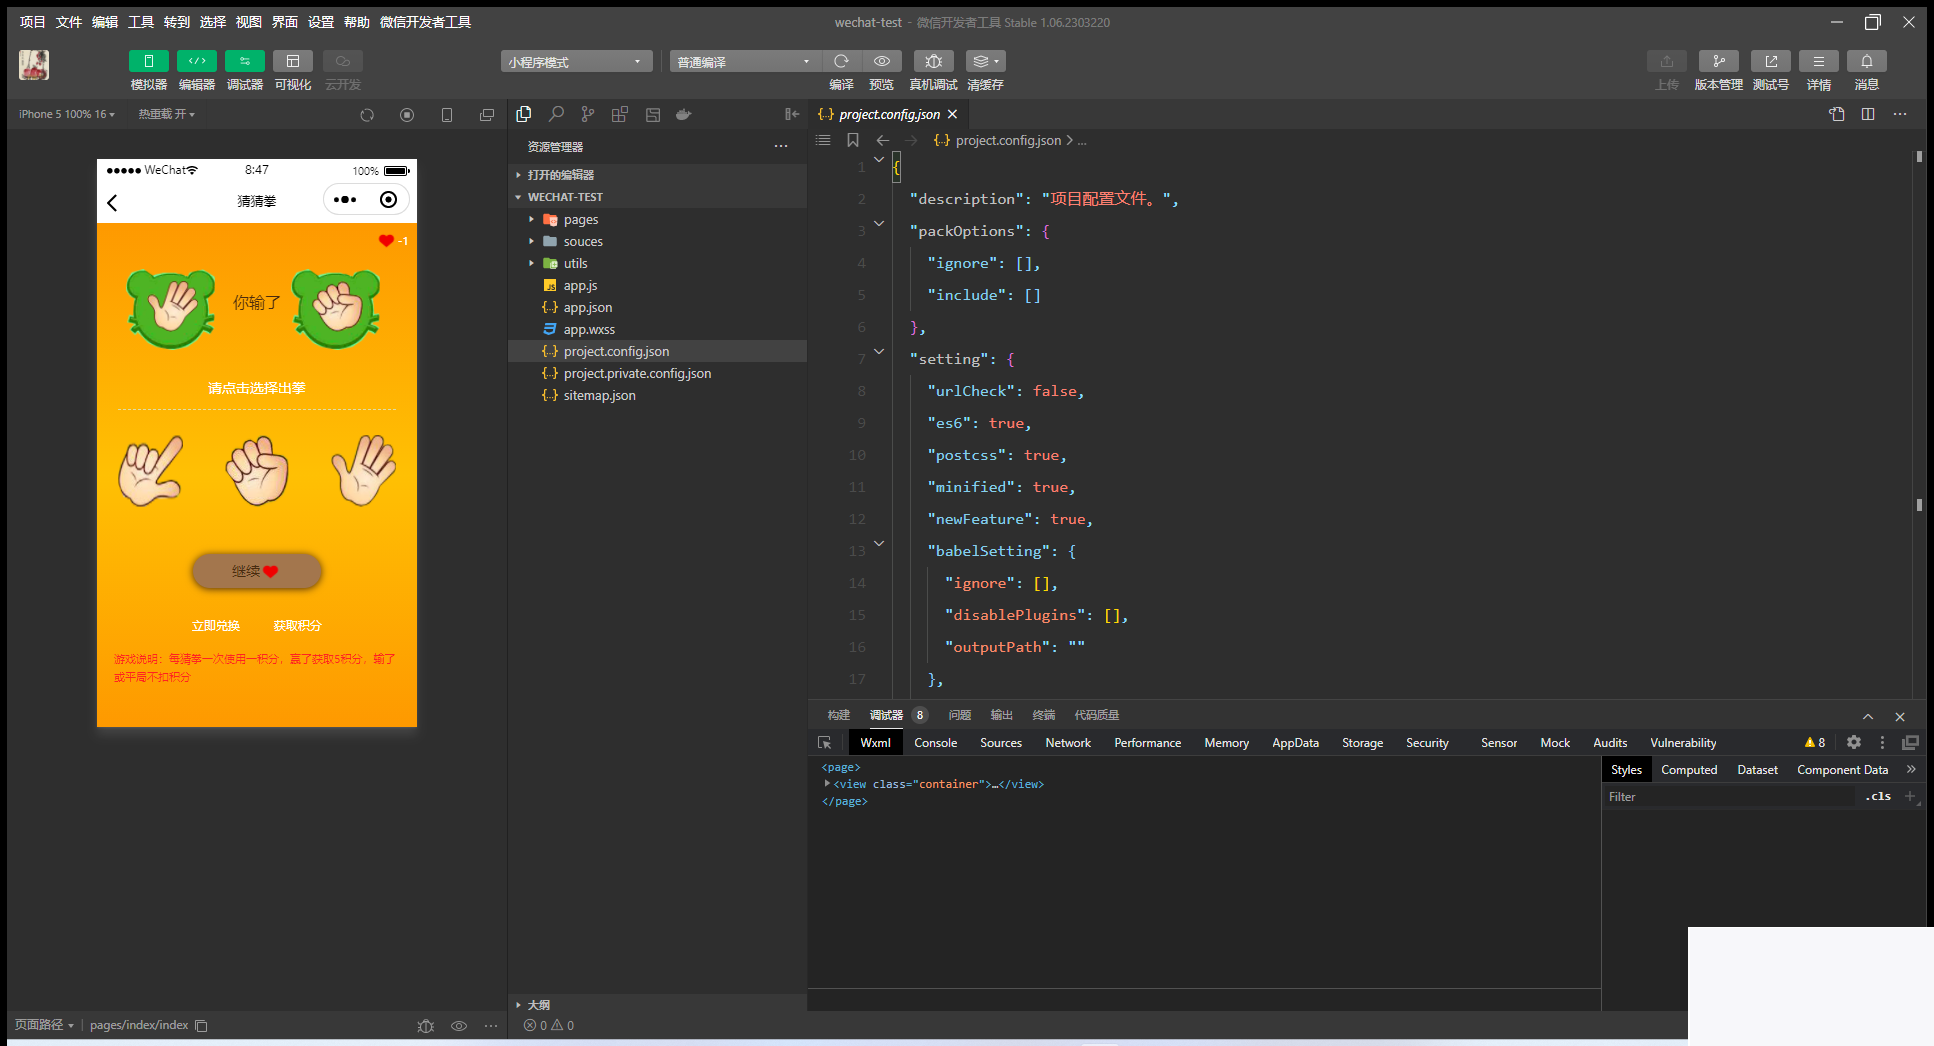Open version management icon

coord(1718,62)
